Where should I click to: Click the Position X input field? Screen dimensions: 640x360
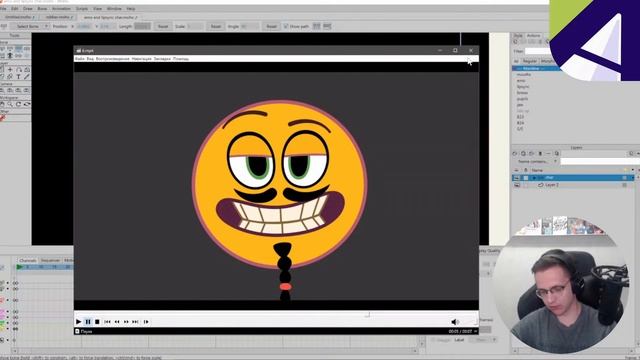(84, 26)
